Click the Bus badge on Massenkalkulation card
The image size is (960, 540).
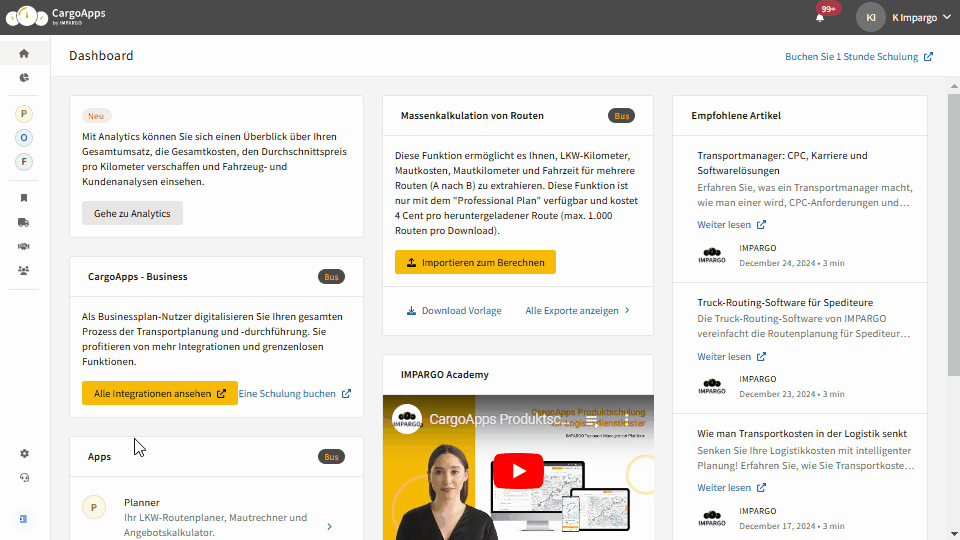pyautogui.click(x=621, y=116)
